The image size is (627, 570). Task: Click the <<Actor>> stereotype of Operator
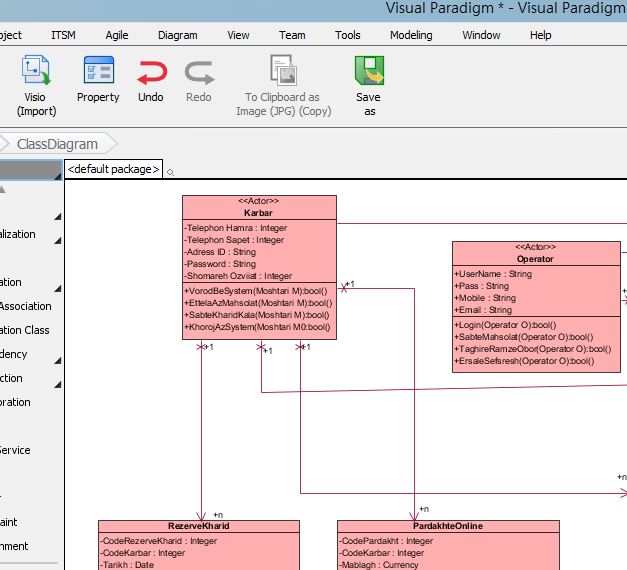tap(535, 247)
